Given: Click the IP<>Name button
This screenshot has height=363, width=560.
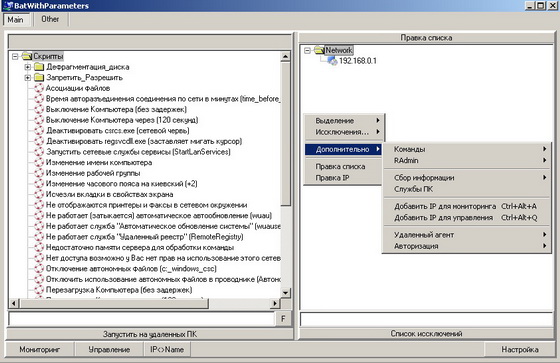Looking at the screenshot, I should point(167,349).
